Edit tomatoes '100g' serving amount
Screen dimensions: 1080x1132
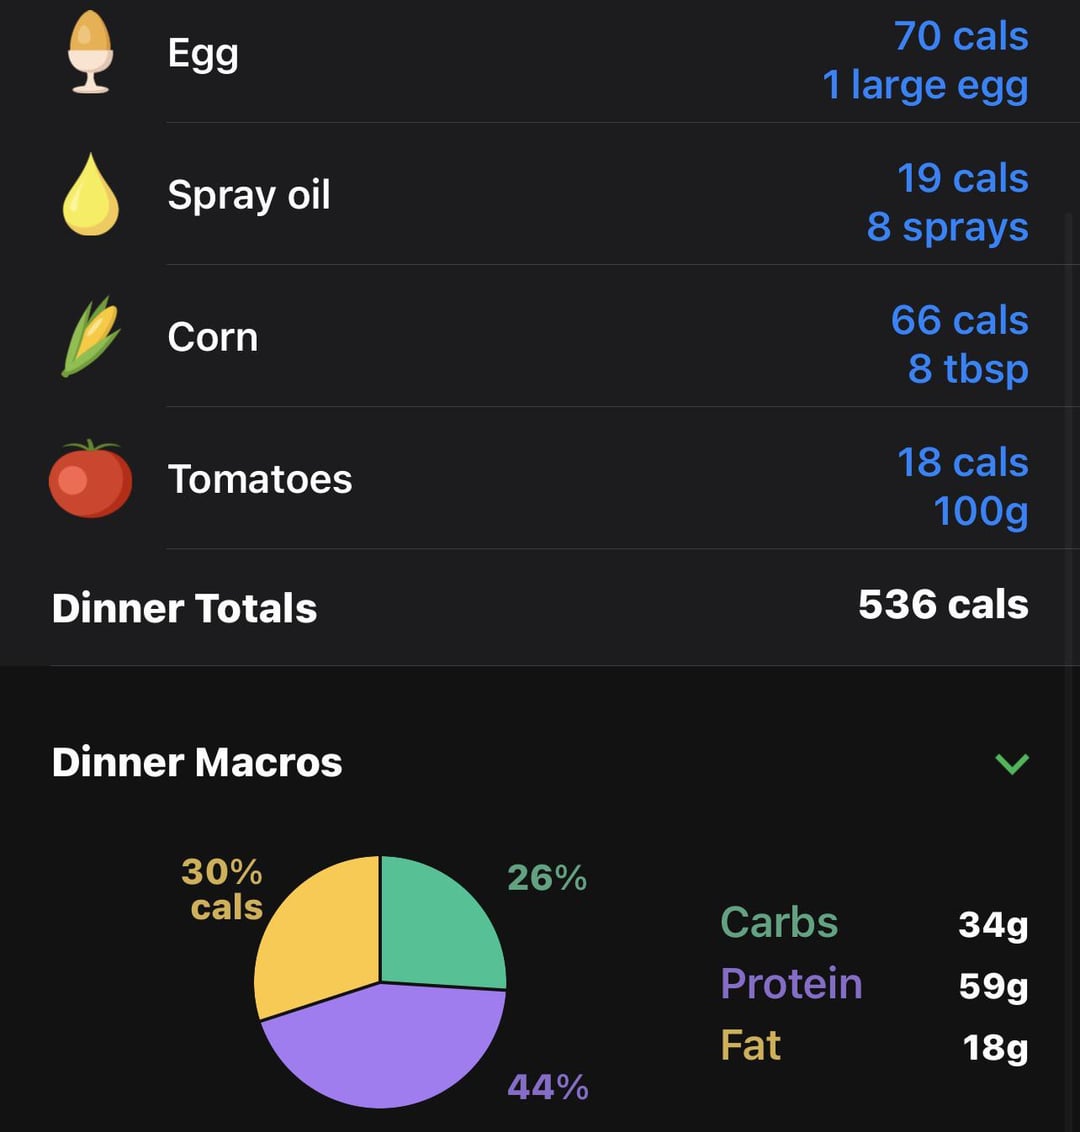coord(980,511)
